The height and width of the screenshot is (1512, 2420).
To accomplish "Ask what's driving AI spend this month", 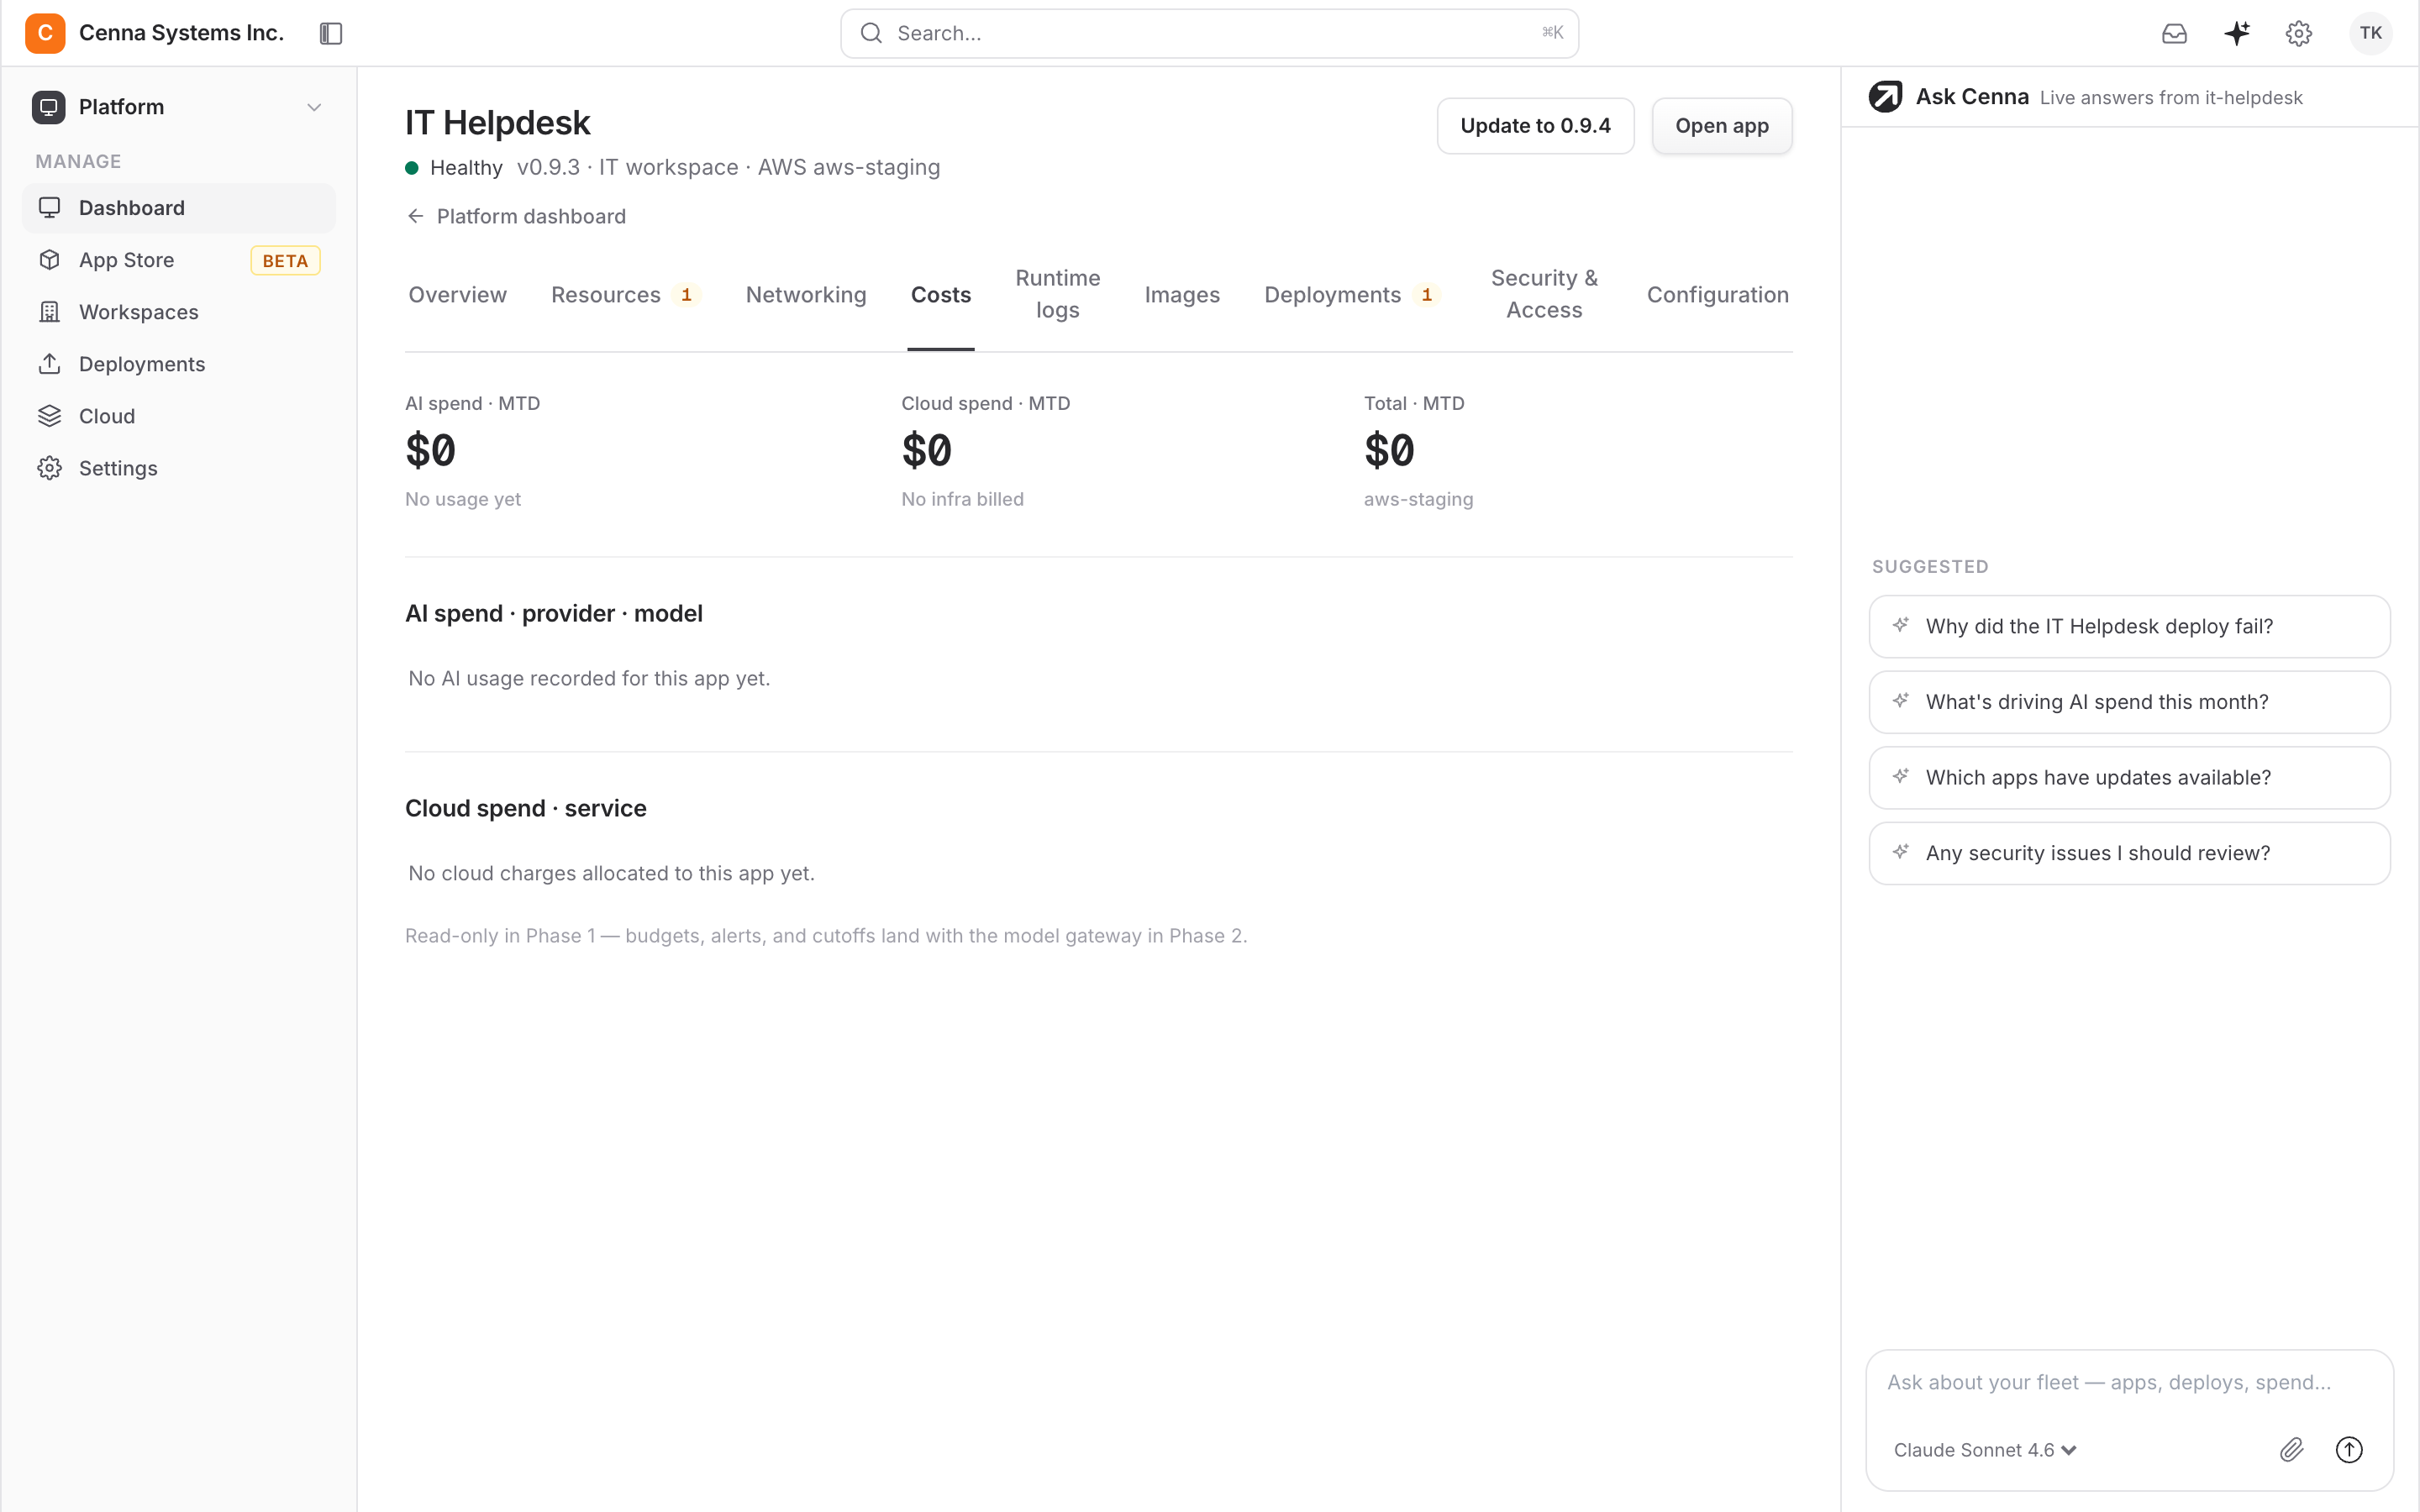I will [2129, 702].
